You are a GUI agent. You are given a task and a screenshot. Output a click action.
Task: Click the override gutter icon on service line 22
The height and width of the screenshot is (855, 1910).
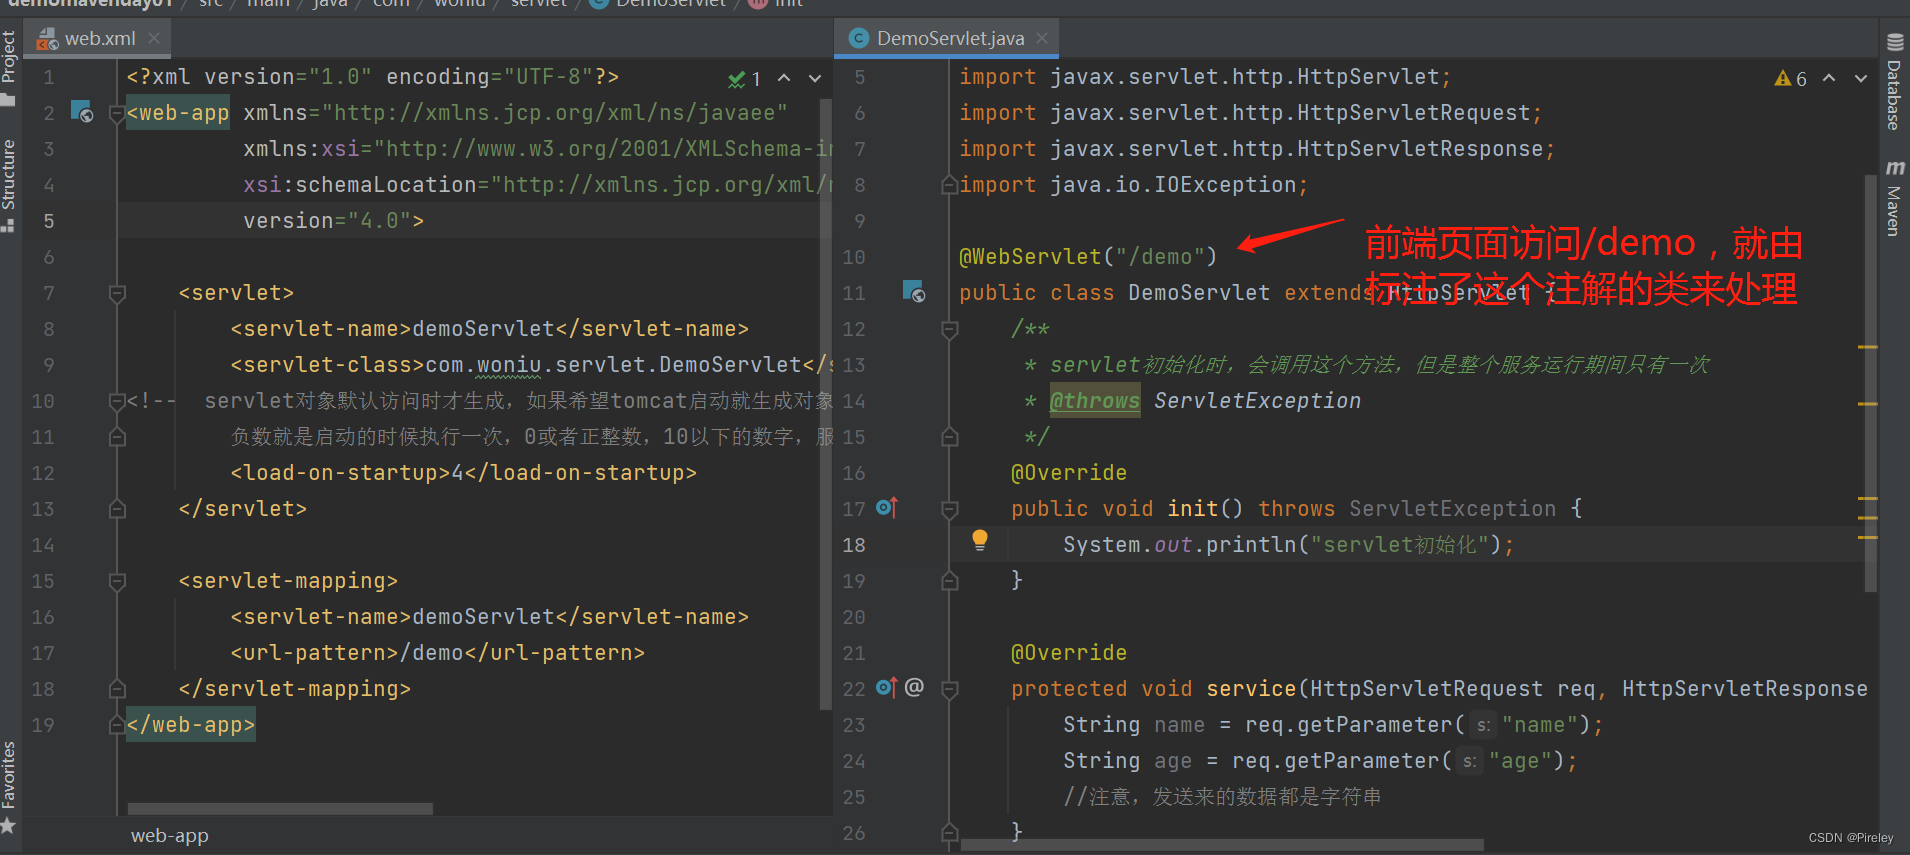[x=887, y=687]
